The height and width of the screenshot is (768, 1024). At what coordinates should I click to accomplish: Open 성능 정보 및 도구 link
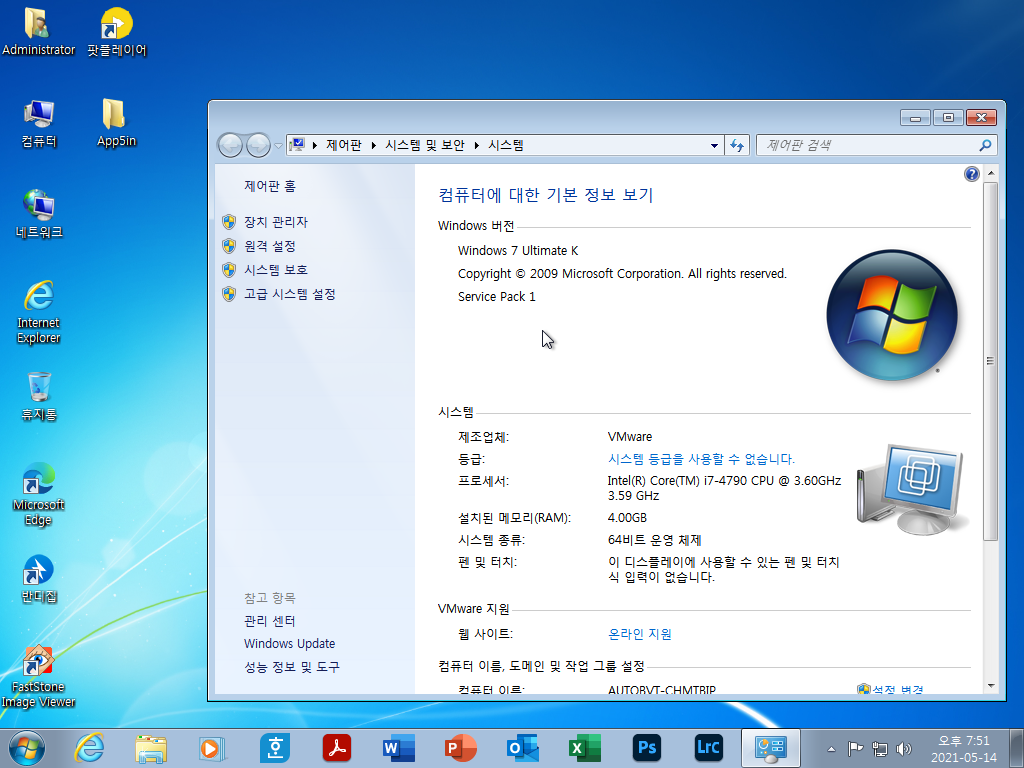pos(291,667)
